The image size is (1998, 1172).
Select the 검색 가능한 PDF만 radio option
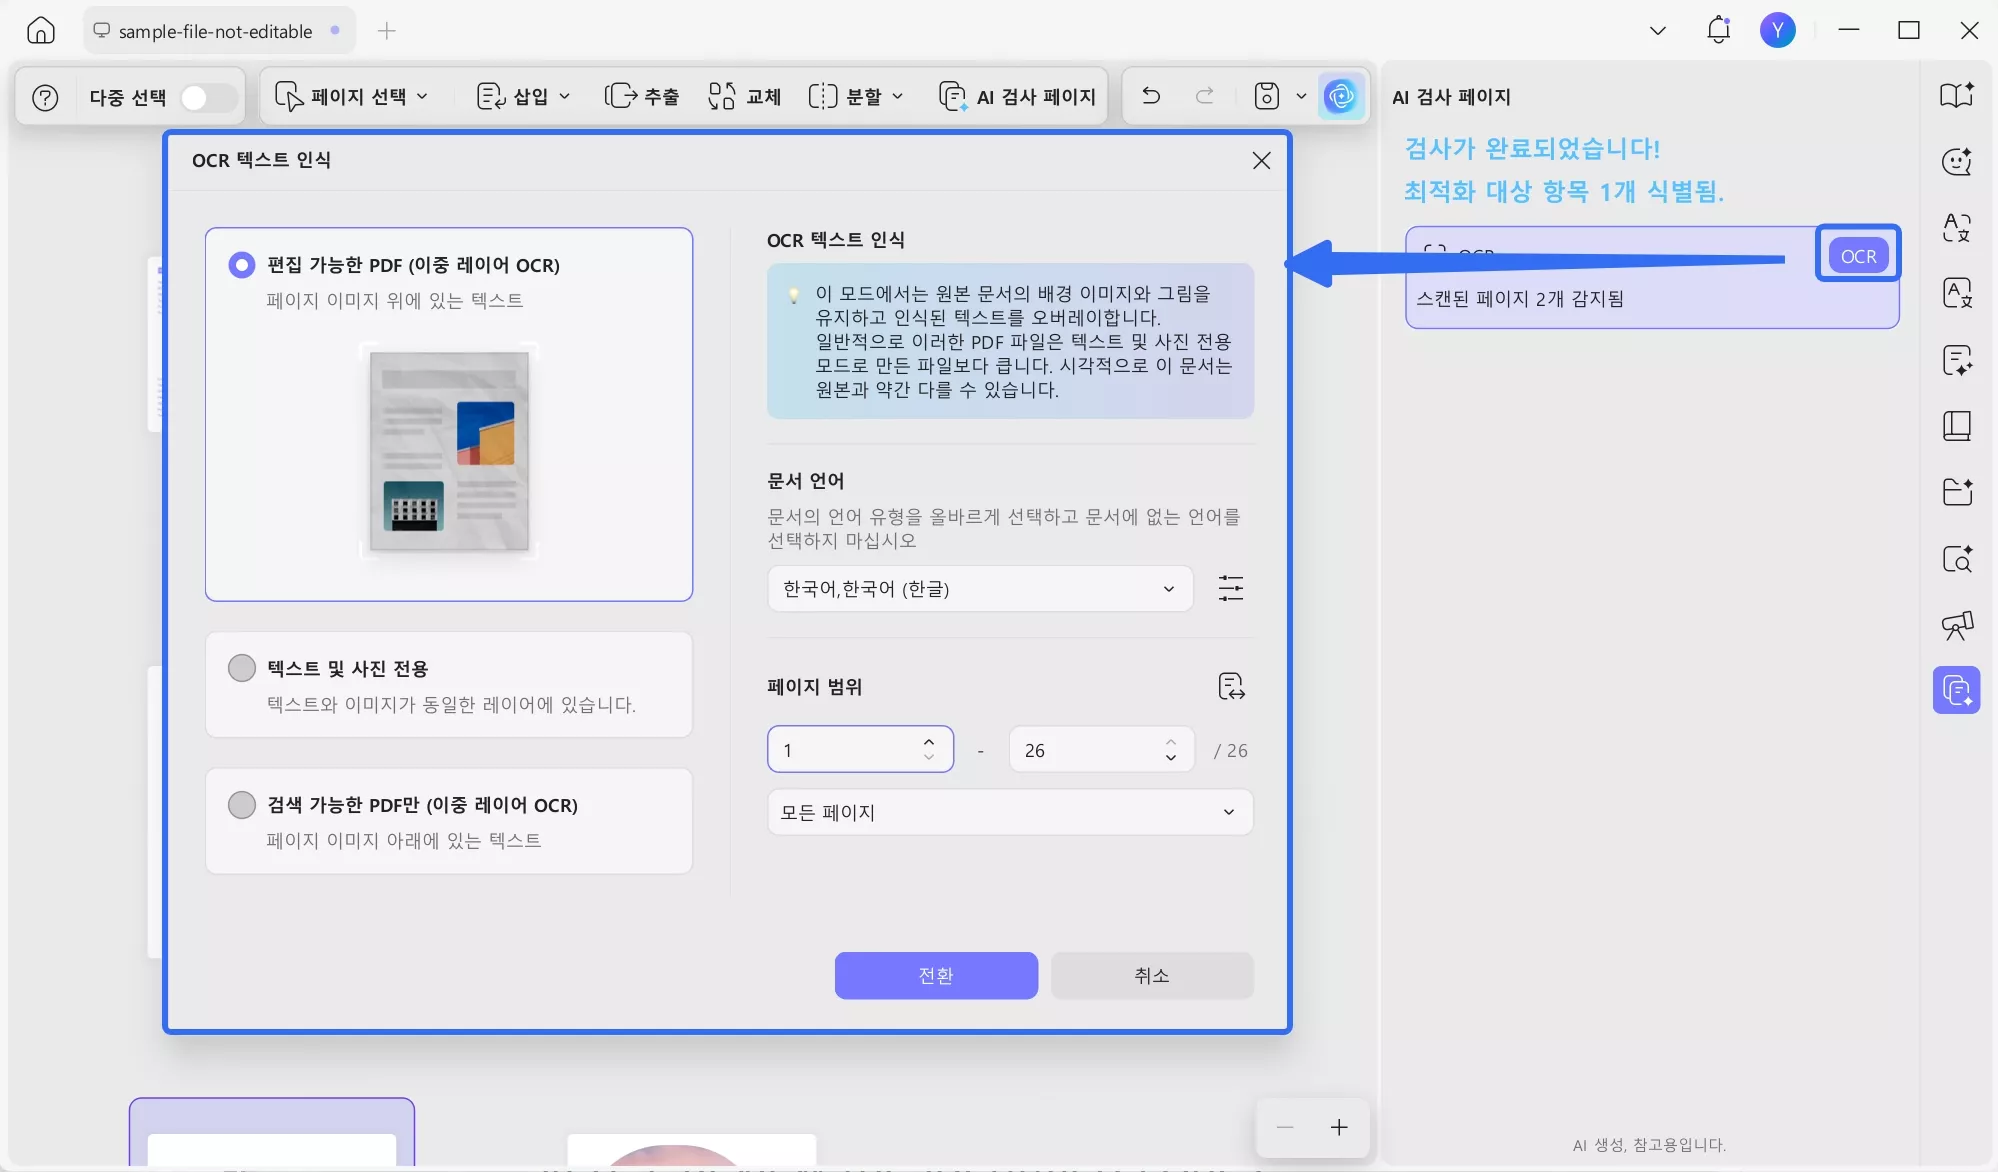click(x=241, y=804)
